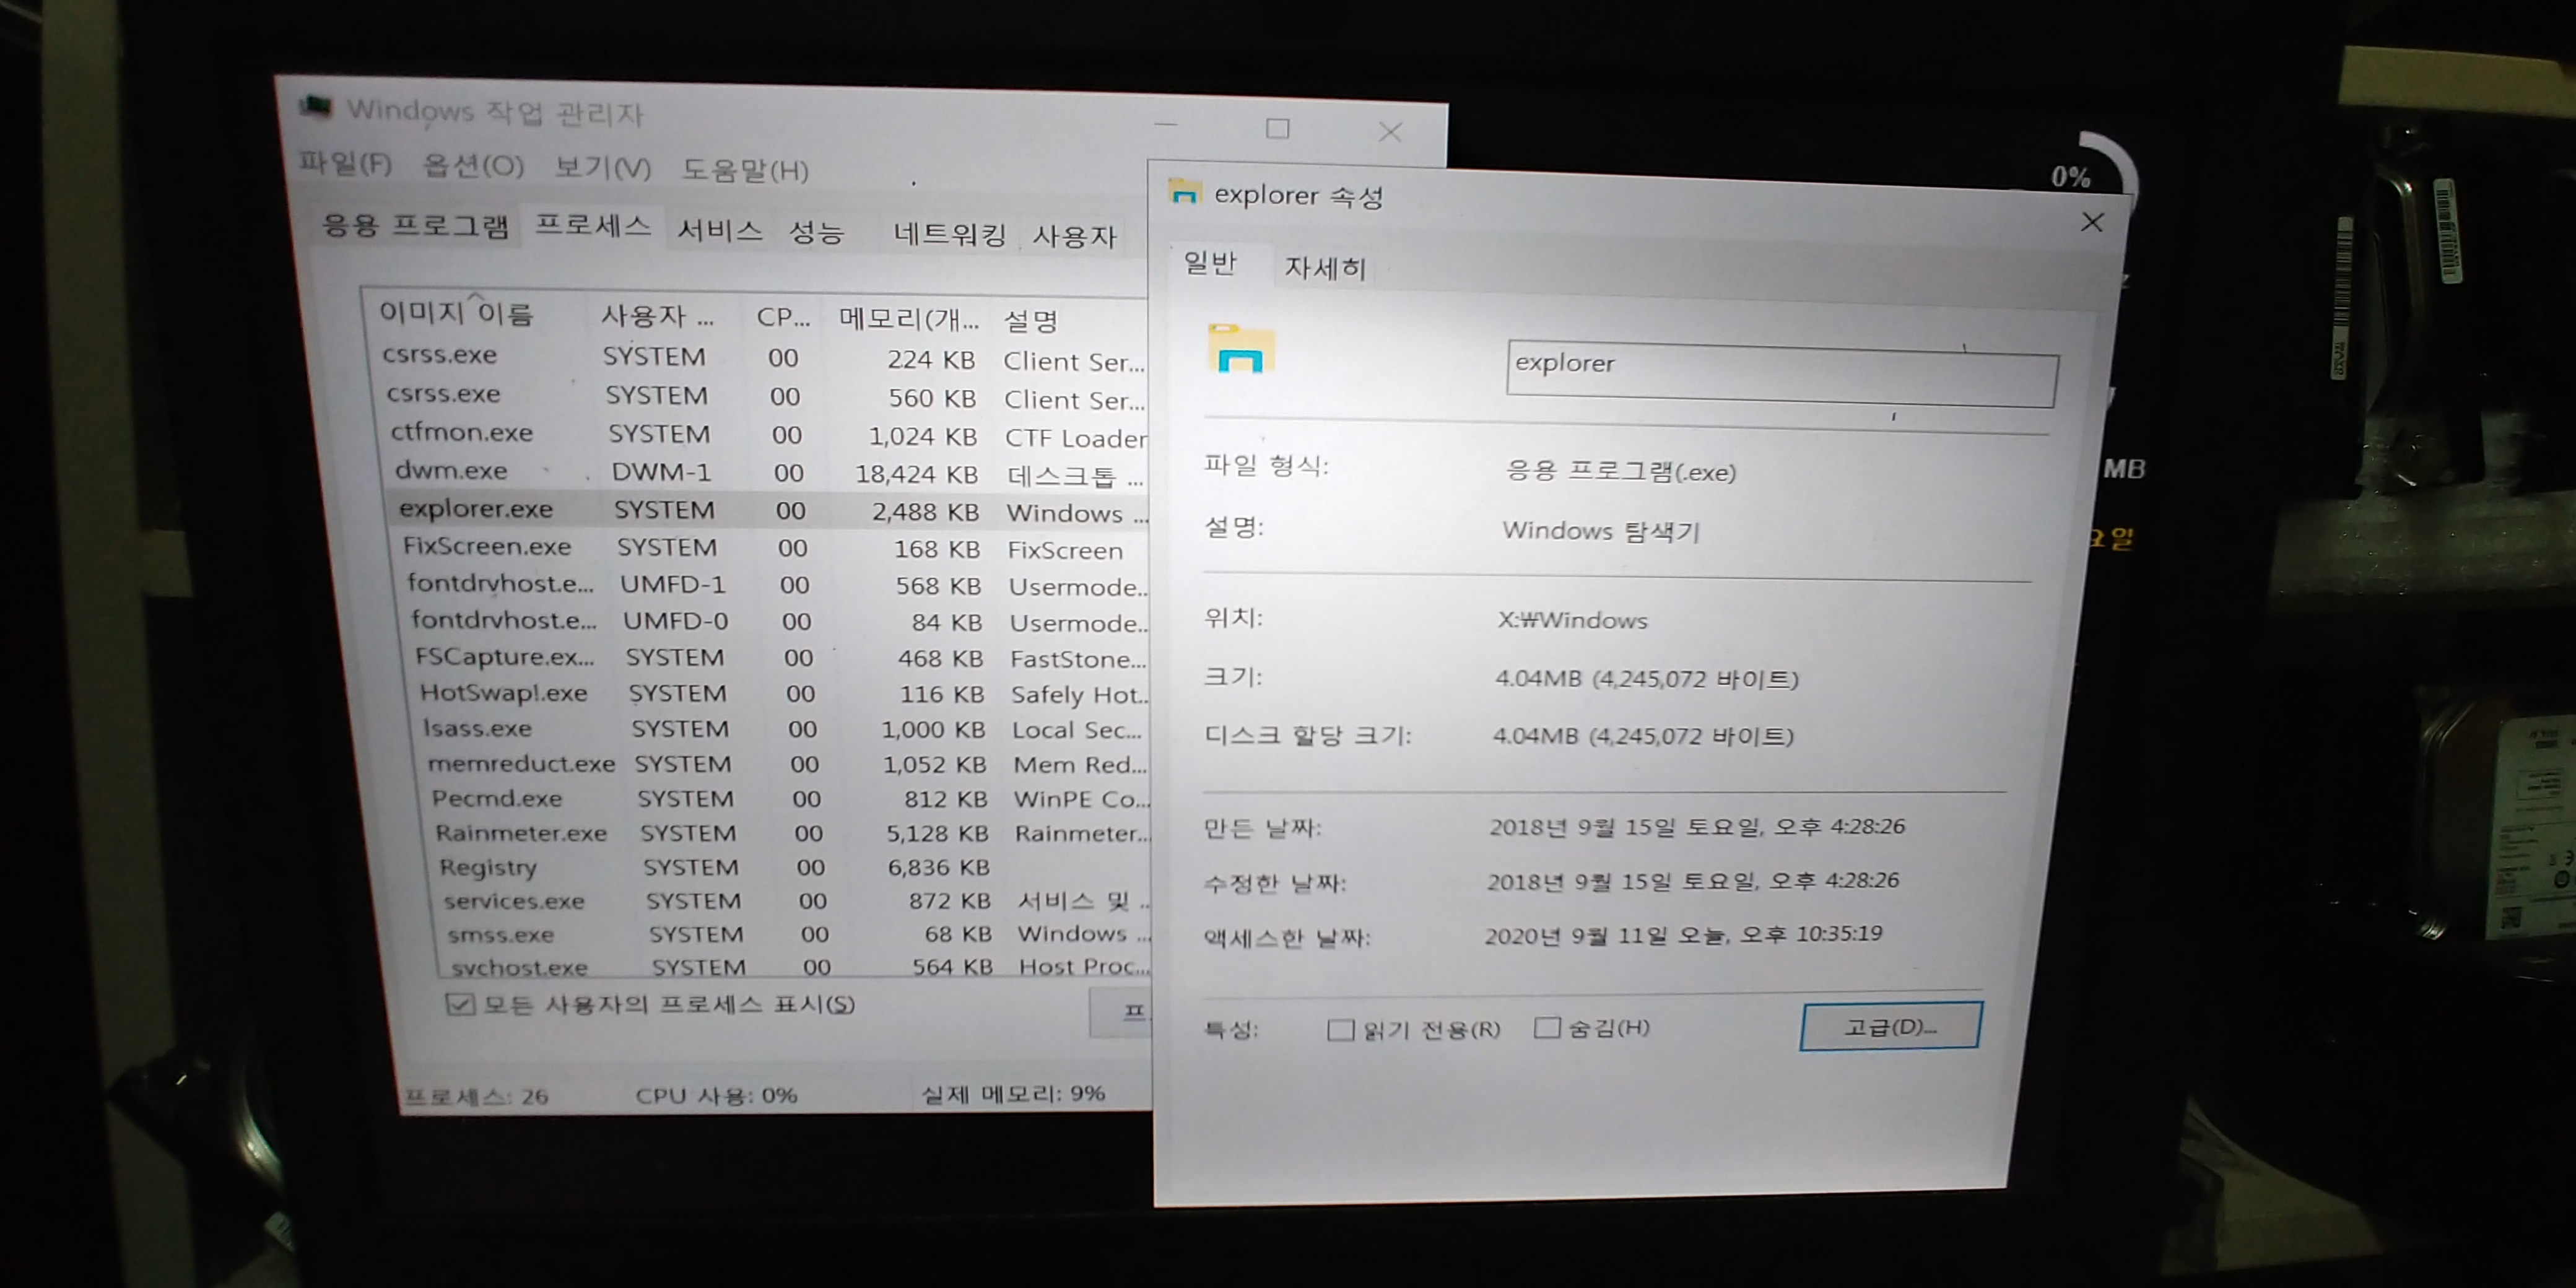Click the large explorer file icon

point(1241,349)
